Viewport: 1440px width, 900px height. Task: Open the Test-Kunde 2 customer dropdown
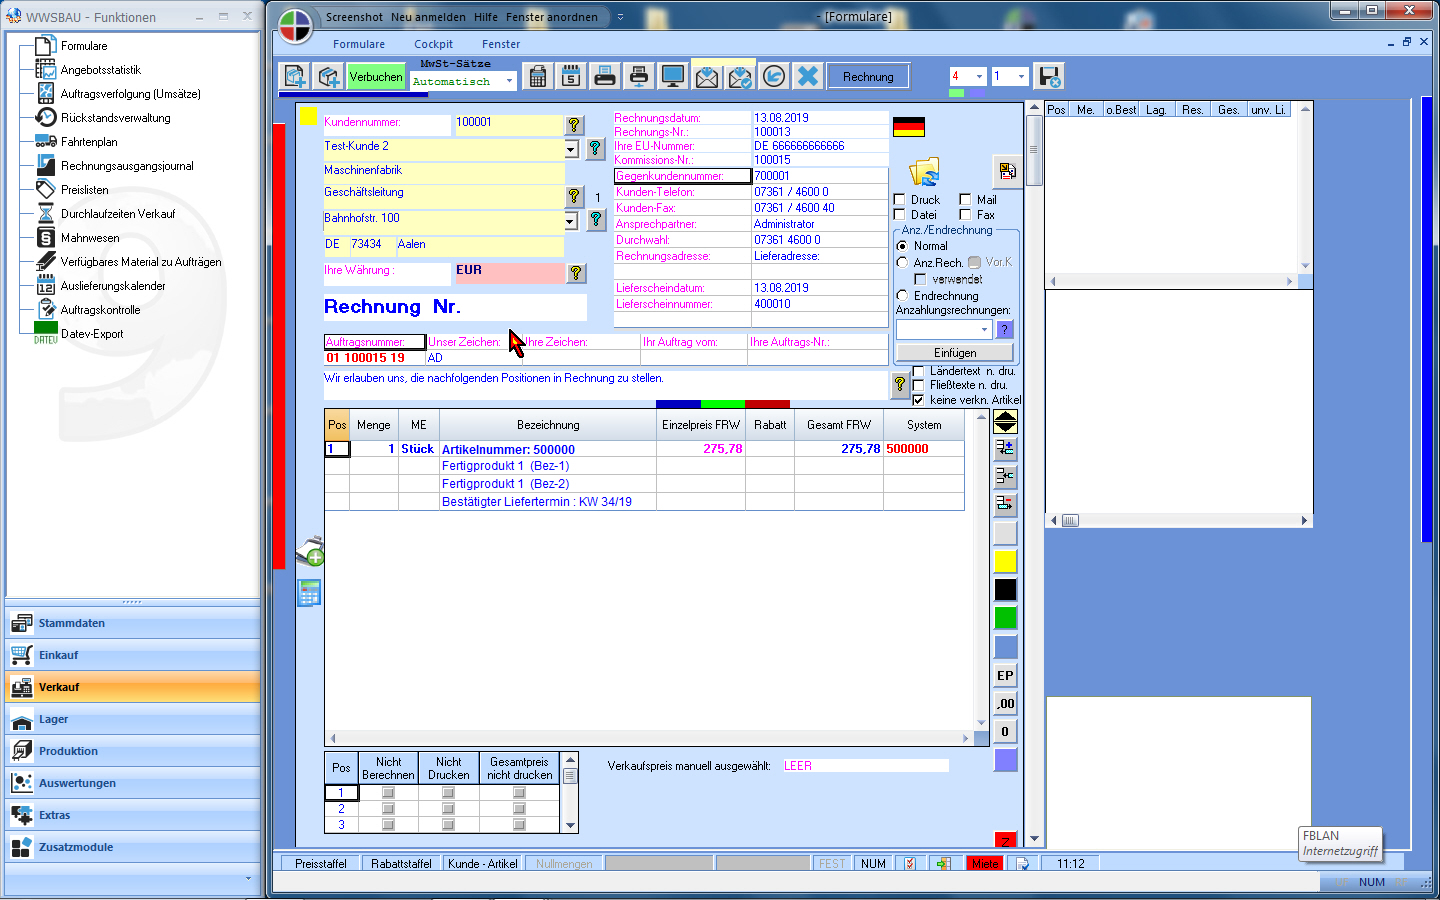571,149
